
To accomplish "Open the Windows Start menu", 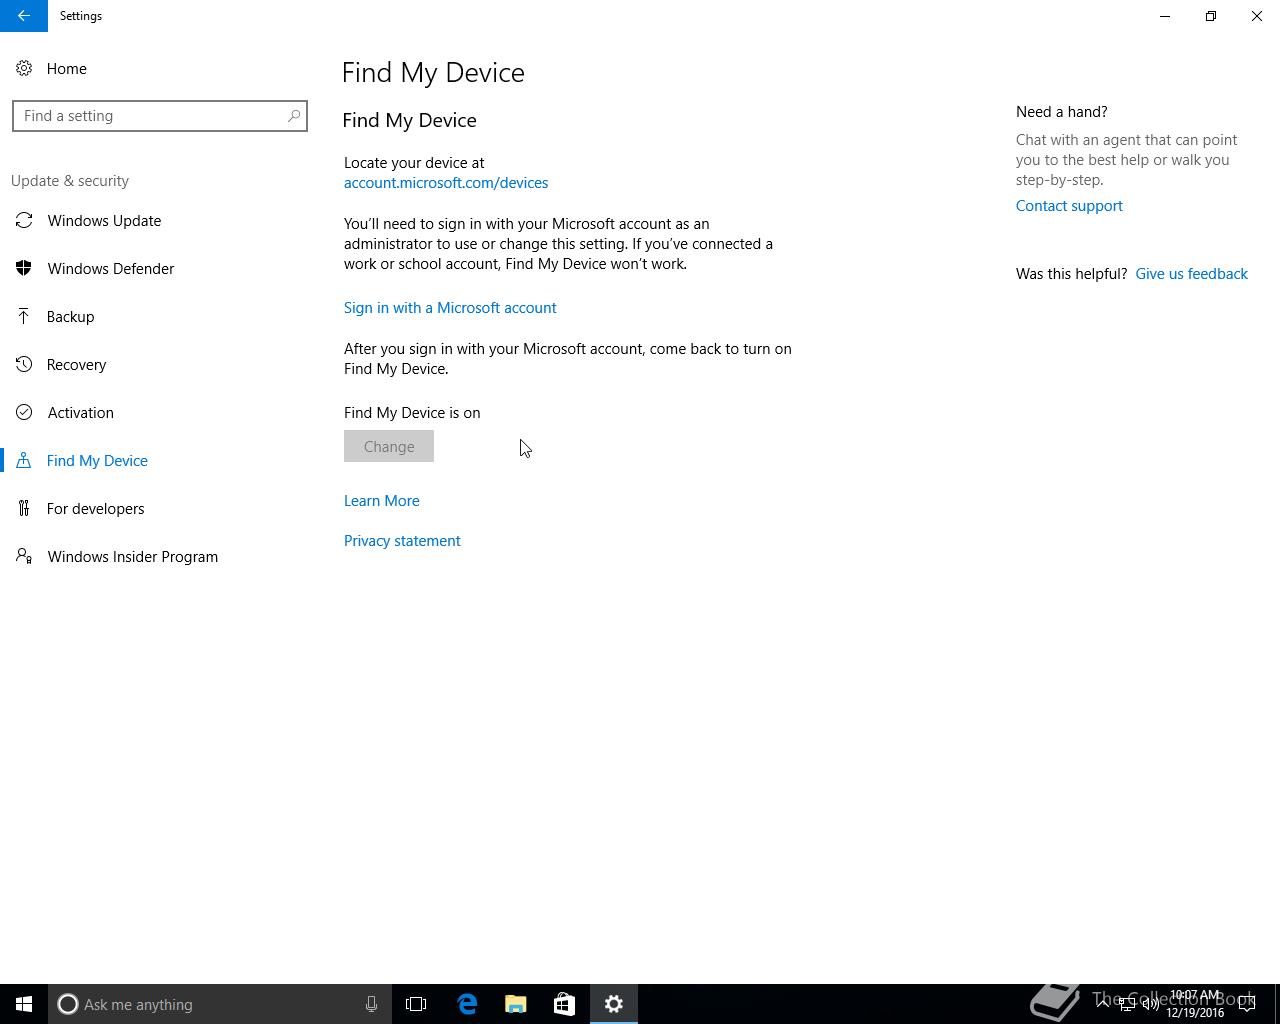I will (x=24, y=1004).
